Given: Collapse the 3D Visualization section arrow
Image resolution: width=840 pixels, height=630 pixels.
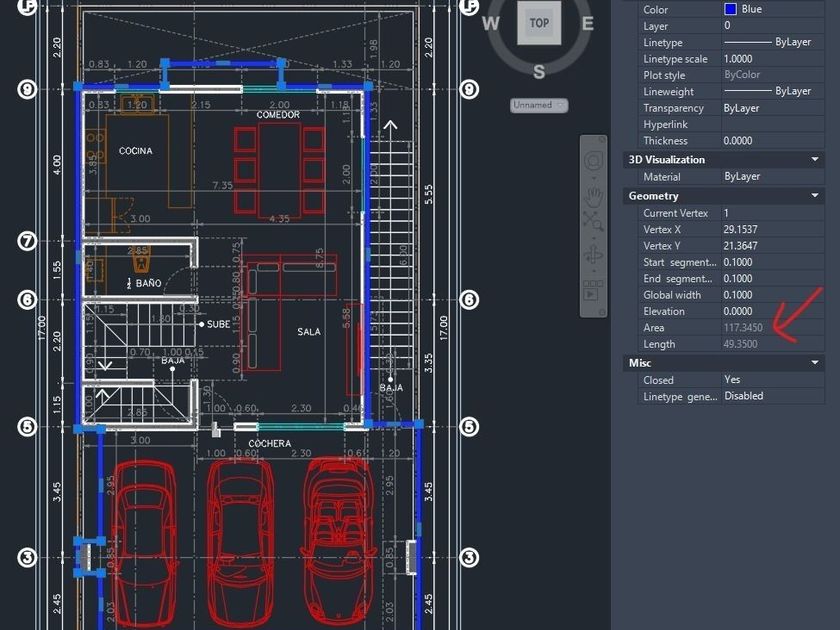Looking at the screenshot, I should pyautogui.click(x=815, y=160).
